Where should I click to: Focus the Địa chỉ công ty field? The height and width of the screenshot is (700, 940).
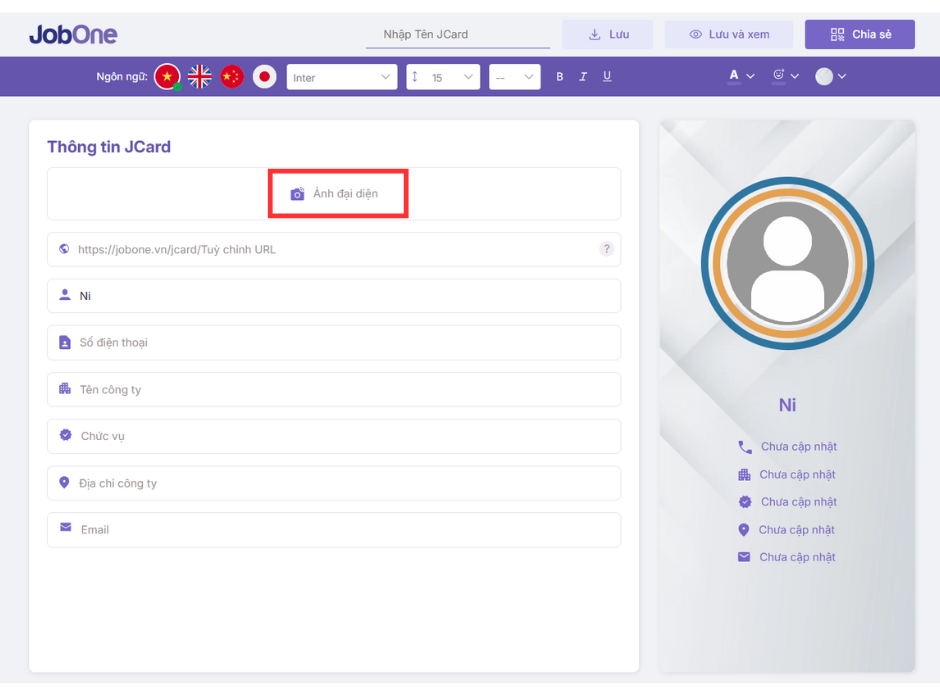(334, 483)
